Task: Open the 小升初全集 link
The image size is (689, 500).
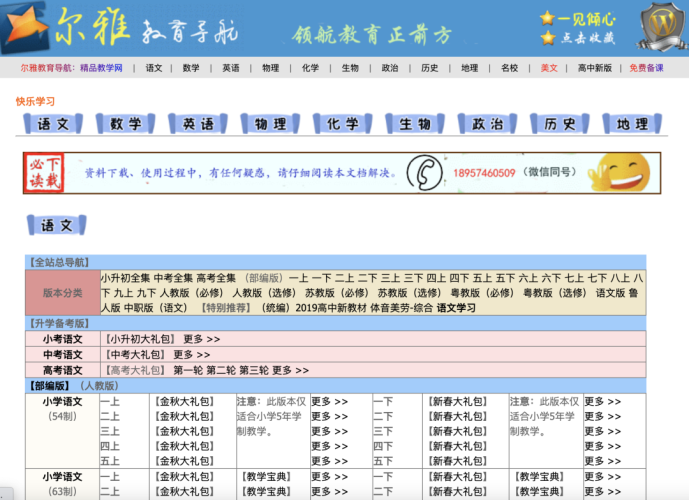Action: coord(125,277)
